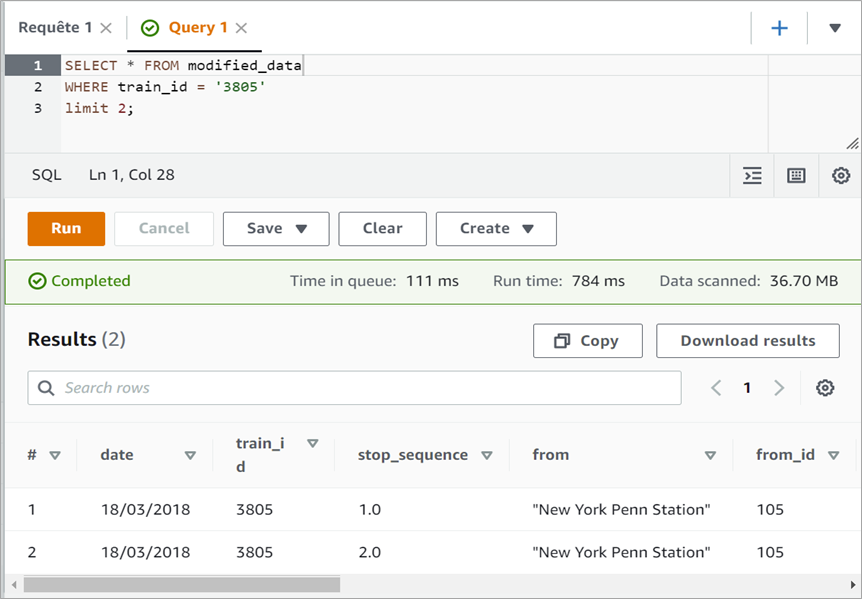
Task: Close the Requête 1 tab
Action: [x=106, y=28]
